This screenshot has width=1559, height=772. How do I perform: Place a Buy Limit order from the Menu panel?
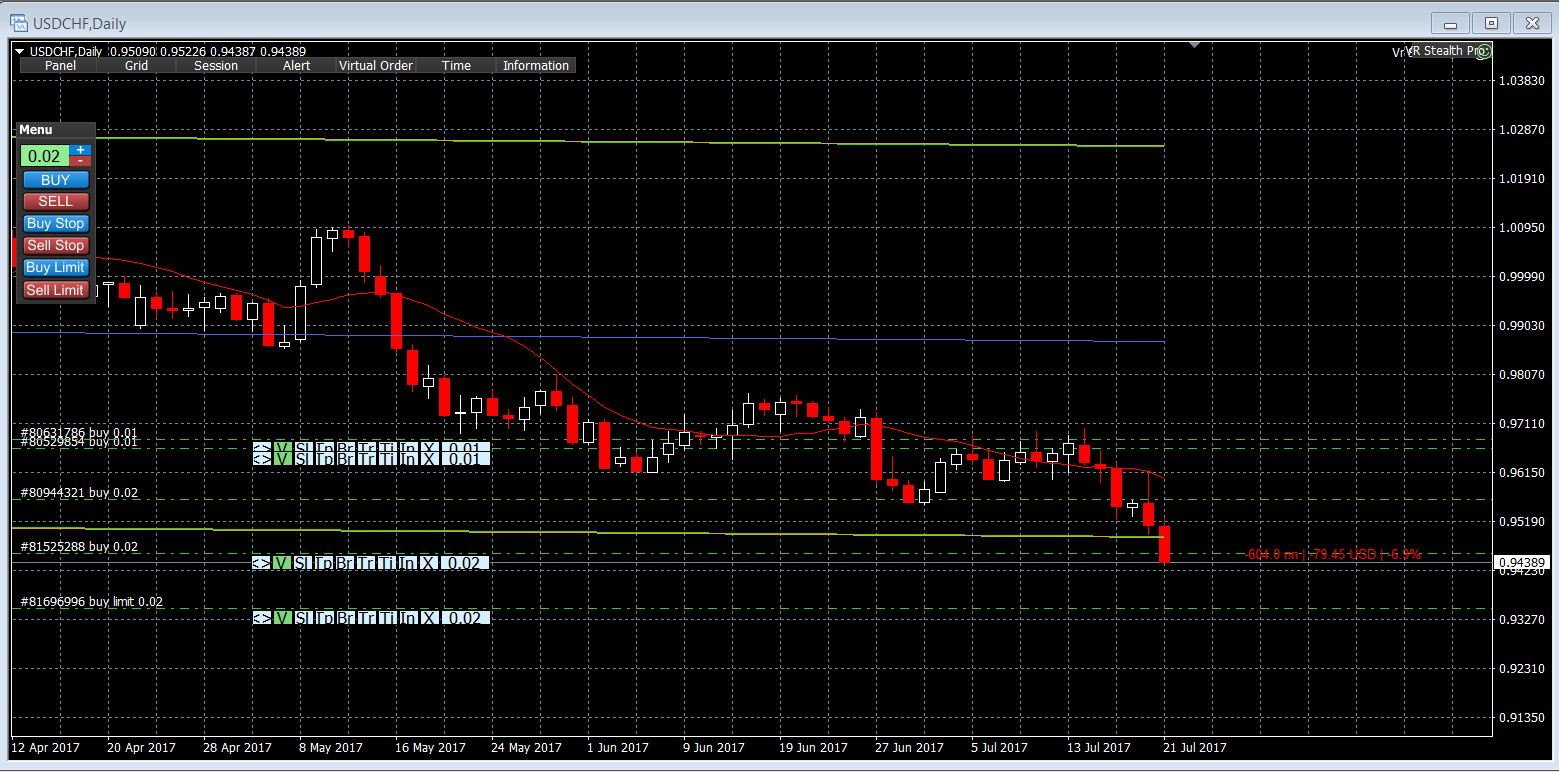[55, 267]
